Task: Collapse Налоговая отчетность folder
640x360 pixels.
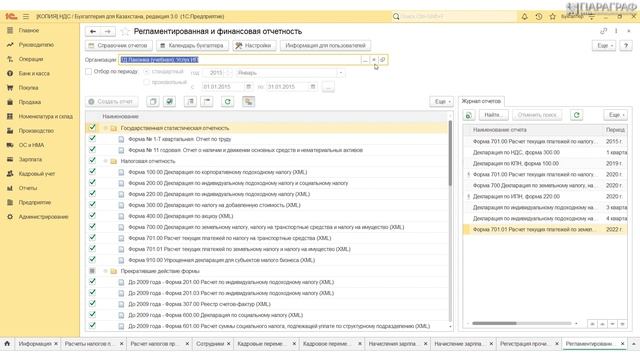Action: pos(106,161)
